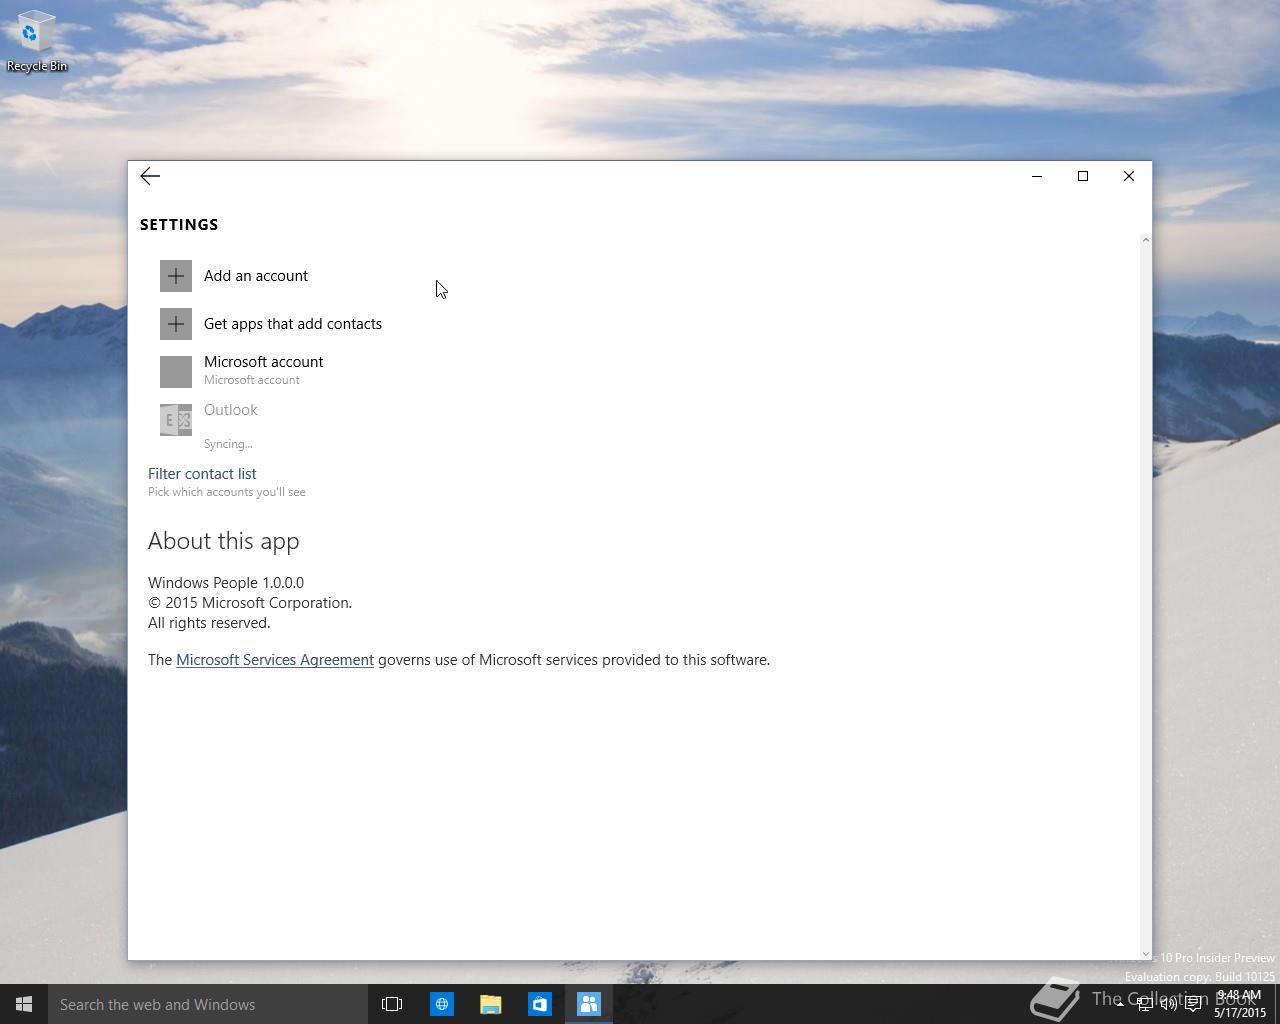This screenshot has height=1024, width=1280.
Task: Minimize the People settings window
Action: tap(1037, 176)
